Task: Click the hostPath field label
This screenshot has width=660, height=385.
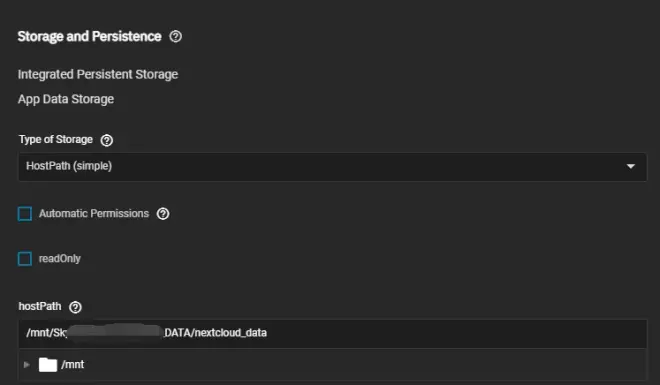Action: [x=40, y=306]
